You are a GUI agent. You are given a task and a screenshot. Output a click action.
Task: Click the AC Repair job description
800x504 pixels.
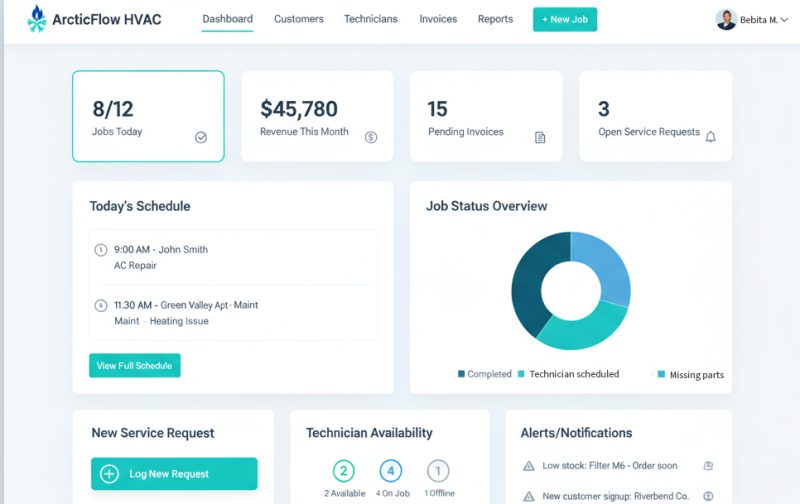coord(135,265)
